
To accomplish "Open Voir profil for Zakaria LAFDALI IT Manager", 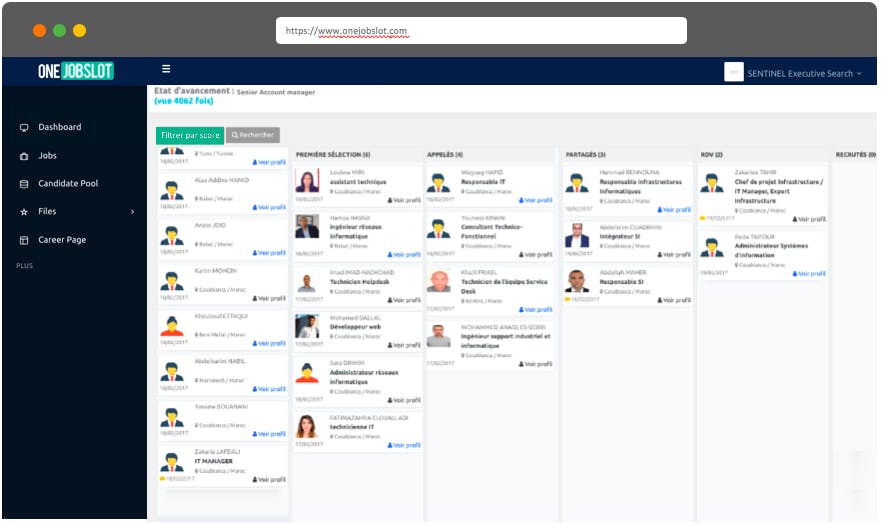I will [x=269, y=479].
